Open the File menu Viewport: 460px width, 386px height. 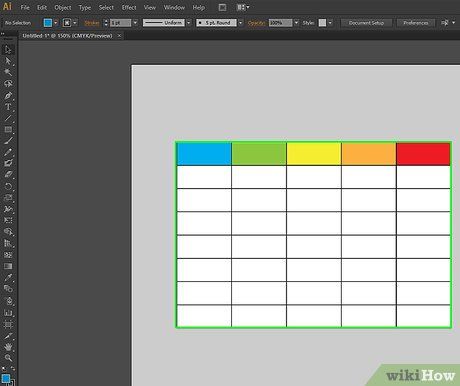tap(25, 7)
